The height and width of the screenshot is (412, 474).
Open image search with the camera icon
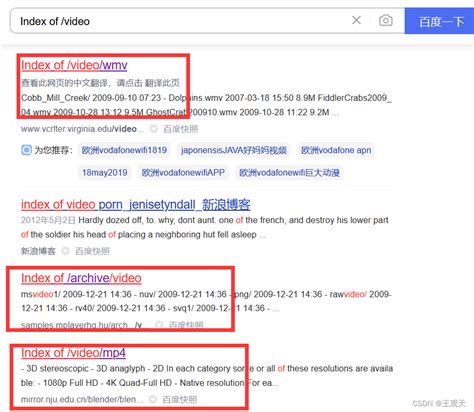pos(386,21)
